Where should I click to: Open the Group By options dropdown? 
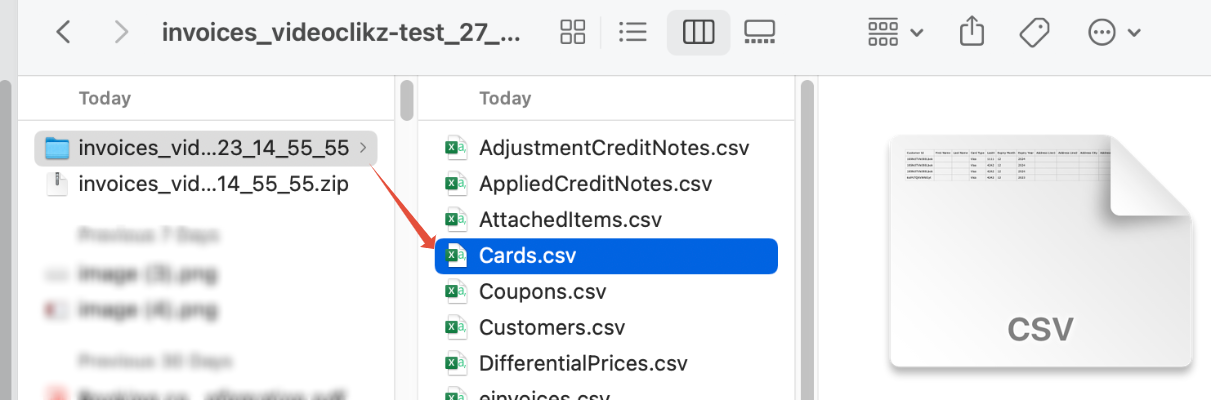pyautogui.click(x=895, y=32)
